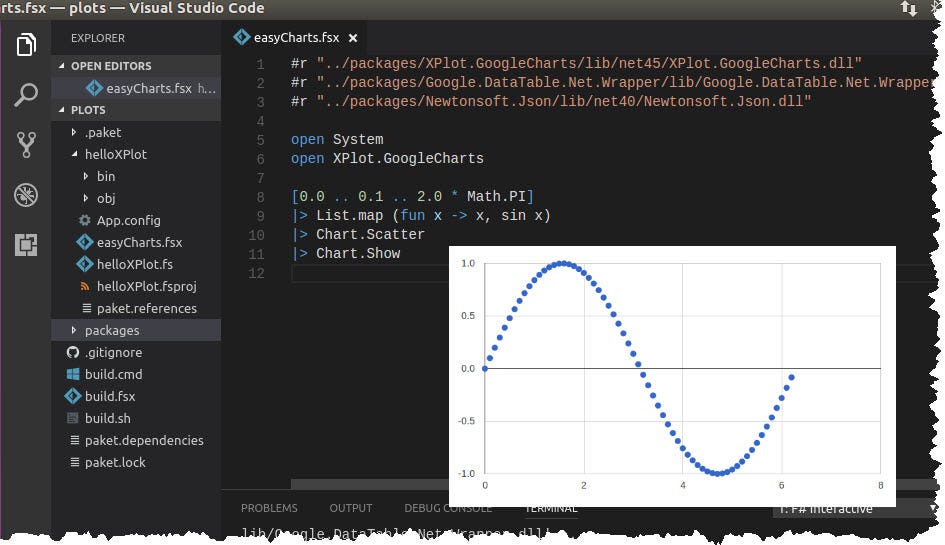Screen dimensions: 945x545
Task: Expand the .paket folder
Action: (x=74, y=132)
